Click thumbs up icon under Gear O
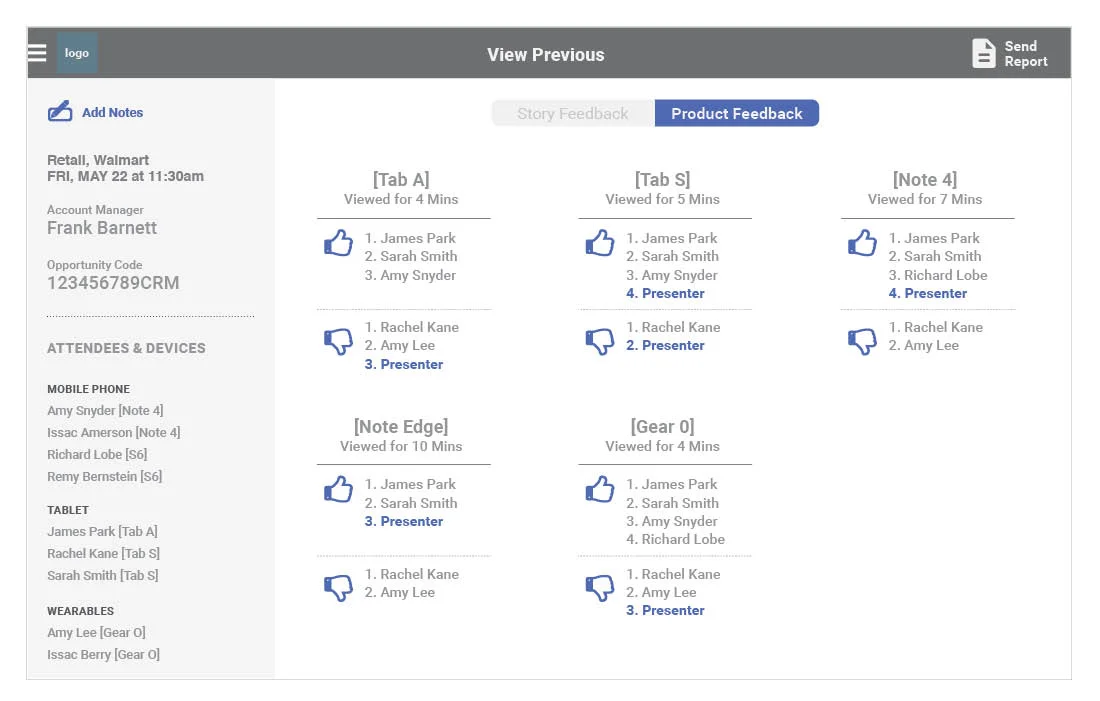The width and height of the screenshot is (1100, 701). (600, 489)
